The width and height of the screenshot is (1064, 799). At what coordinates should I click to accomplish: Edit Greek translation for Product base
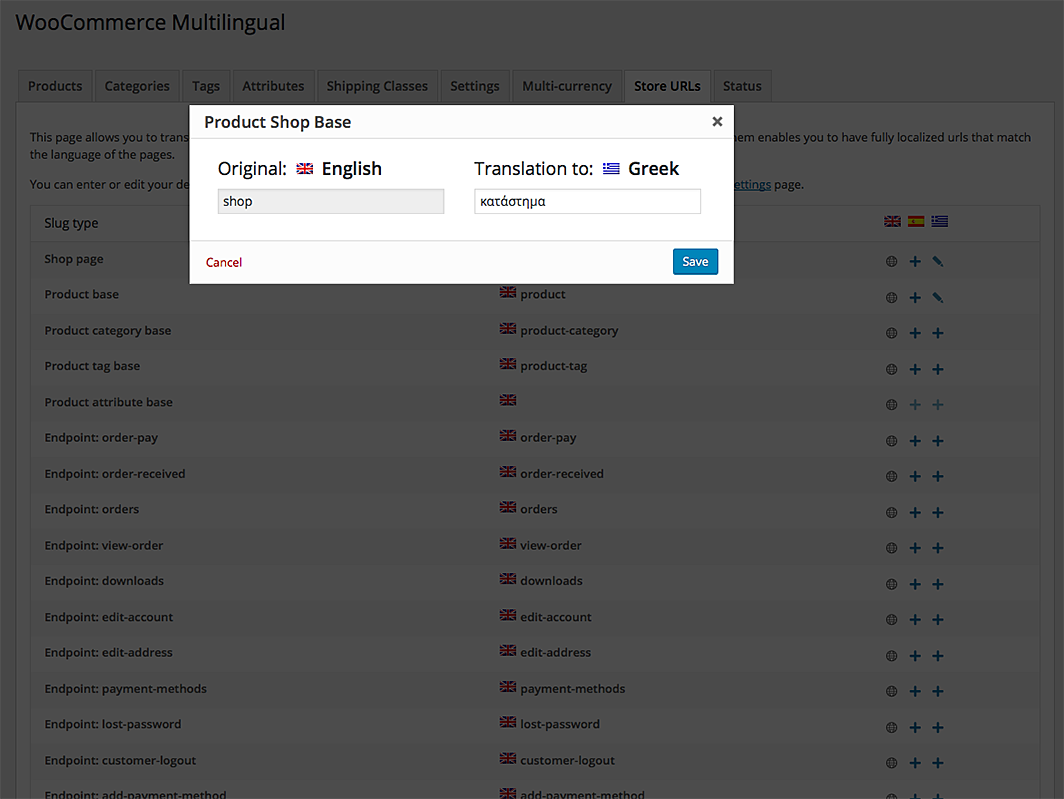pyautogui.click(x=938, y=298)
